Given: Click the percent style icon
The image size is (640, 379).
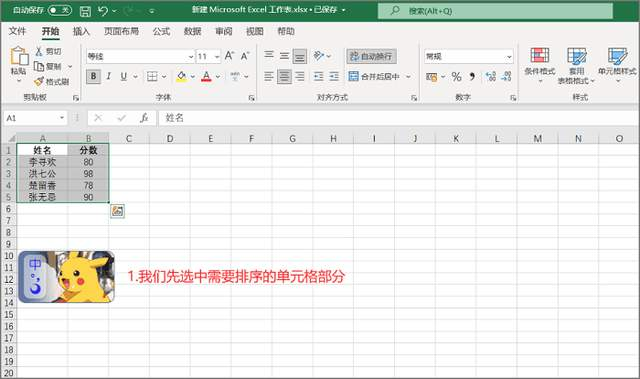Looking at the screenshot, I should 456,76.
